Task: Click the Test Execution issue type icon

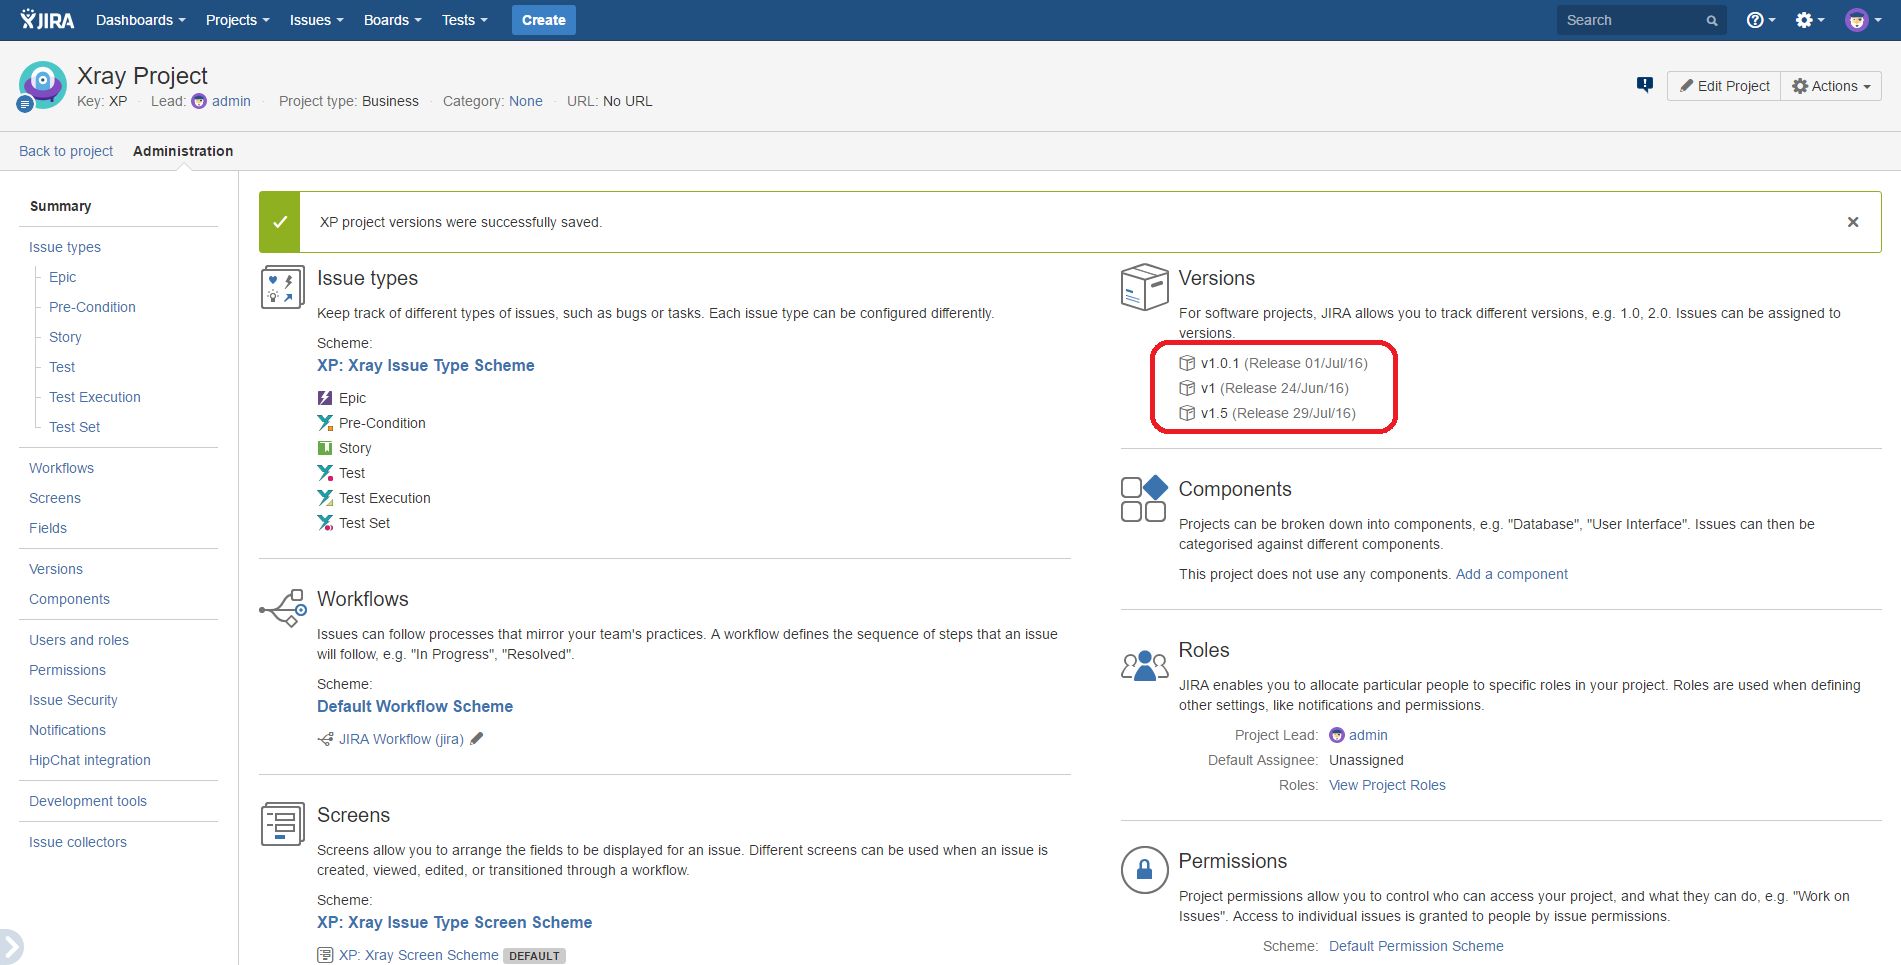Action: [325, 498]
